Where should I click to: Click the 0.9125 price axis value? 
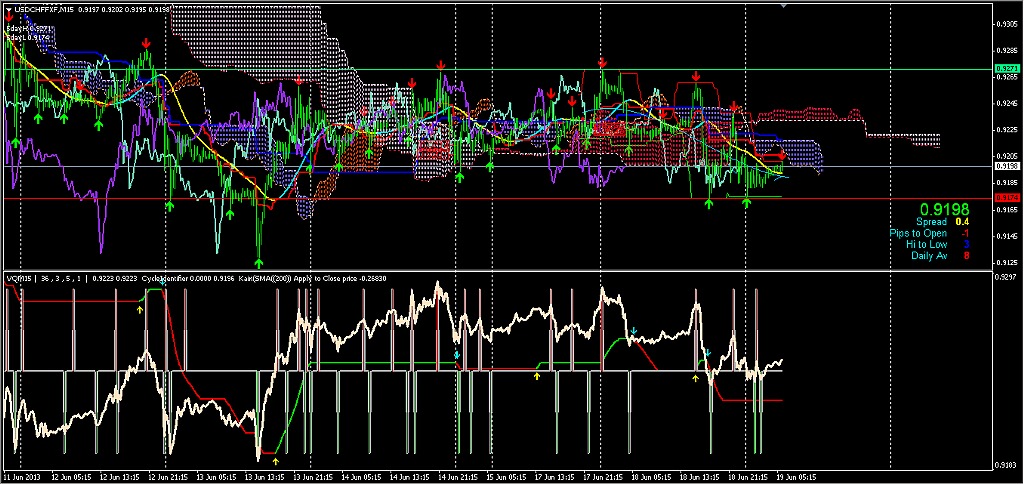[1005, 263]
